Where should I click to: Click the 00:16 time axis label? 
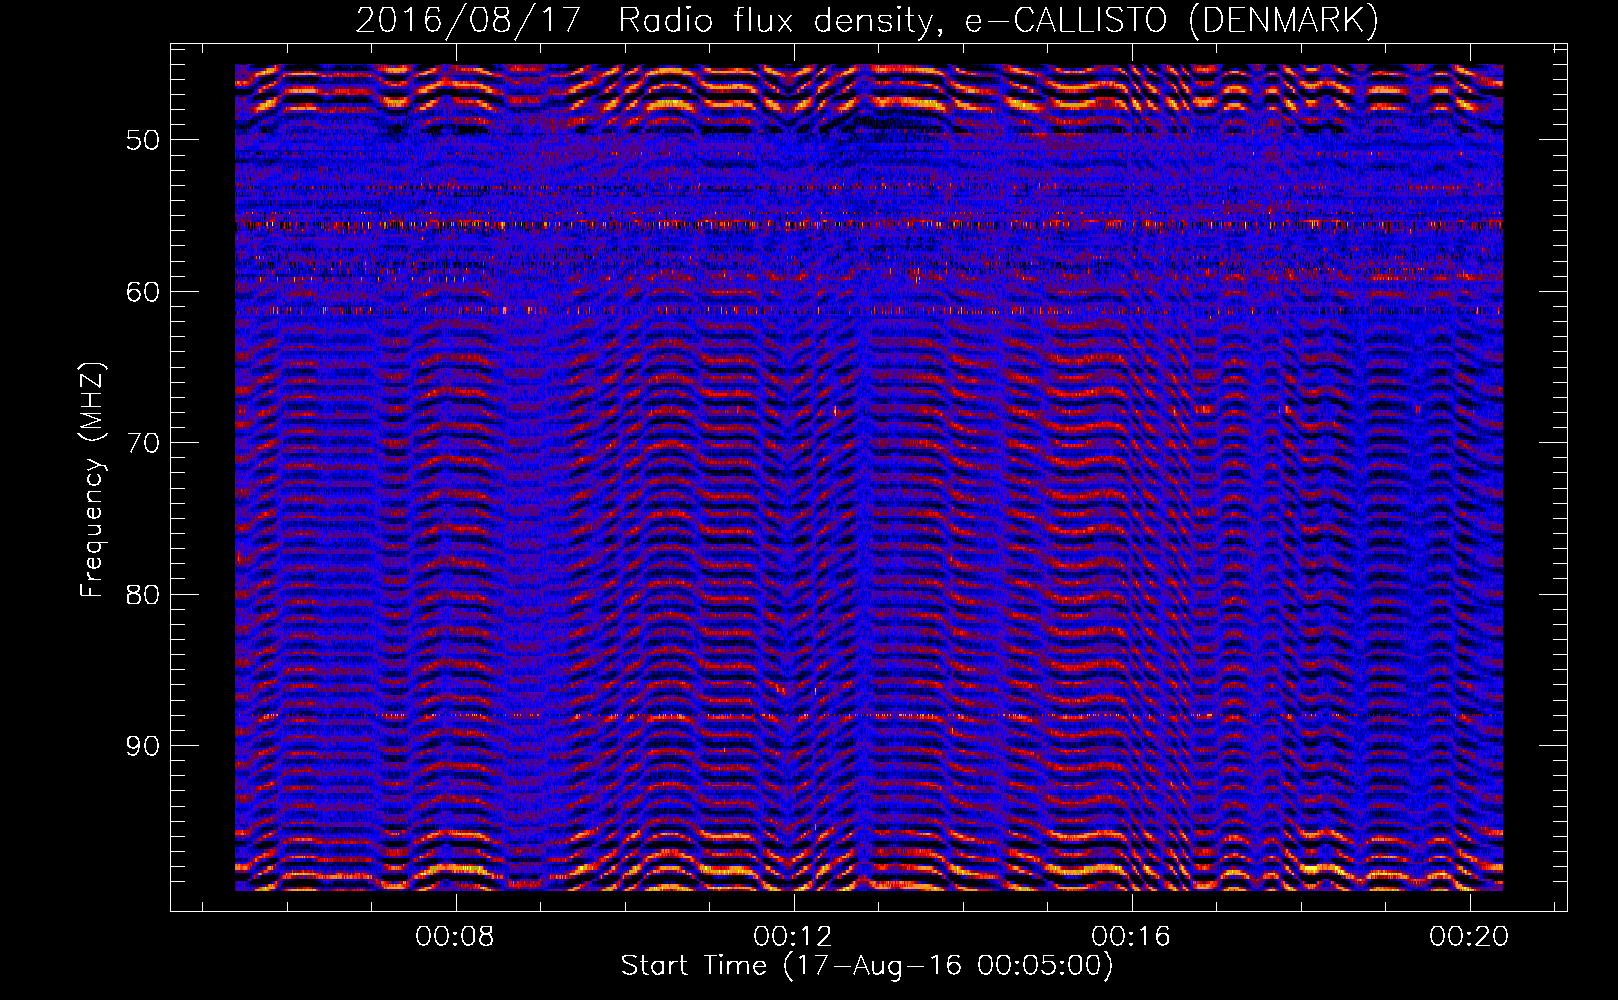point(1131,937)
